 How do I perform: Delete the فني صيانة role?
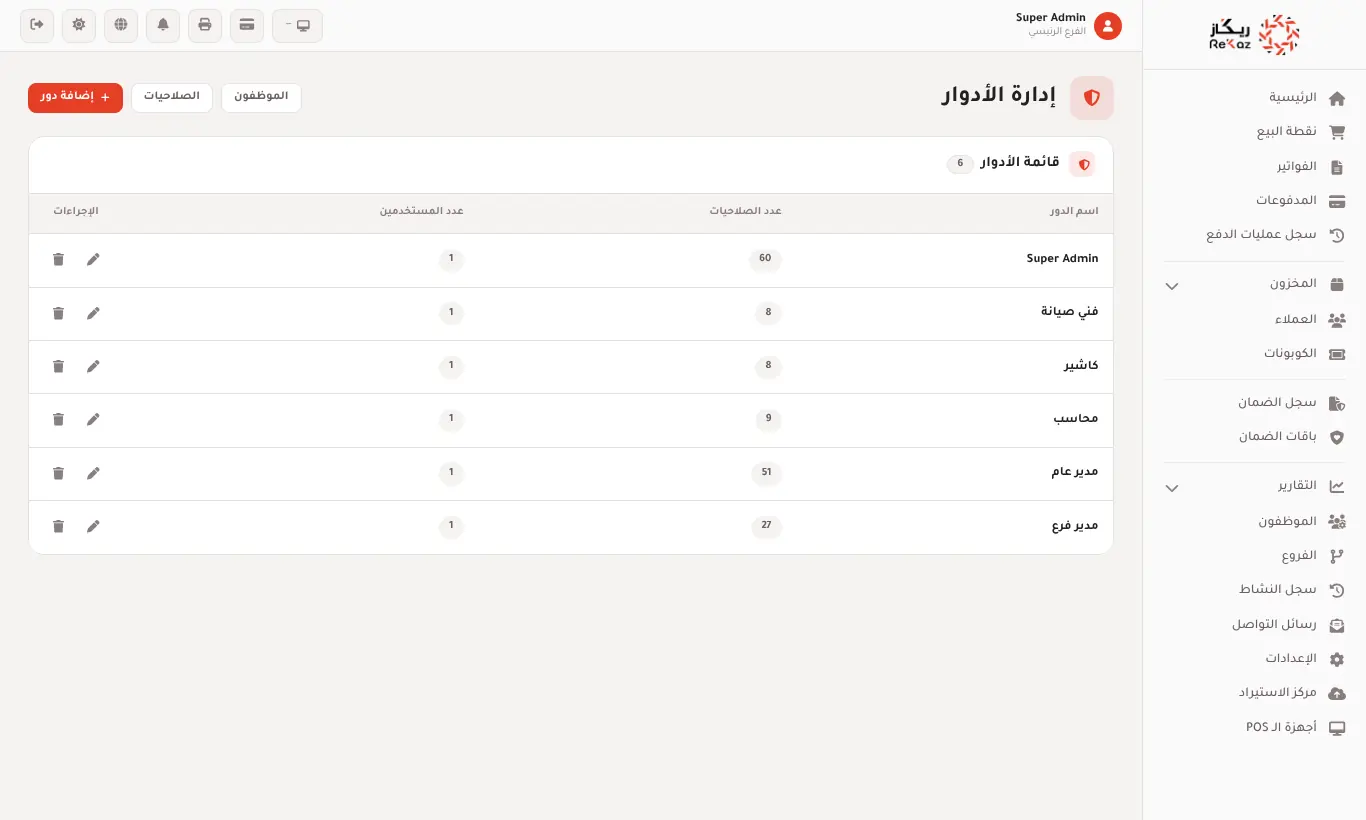58,313
